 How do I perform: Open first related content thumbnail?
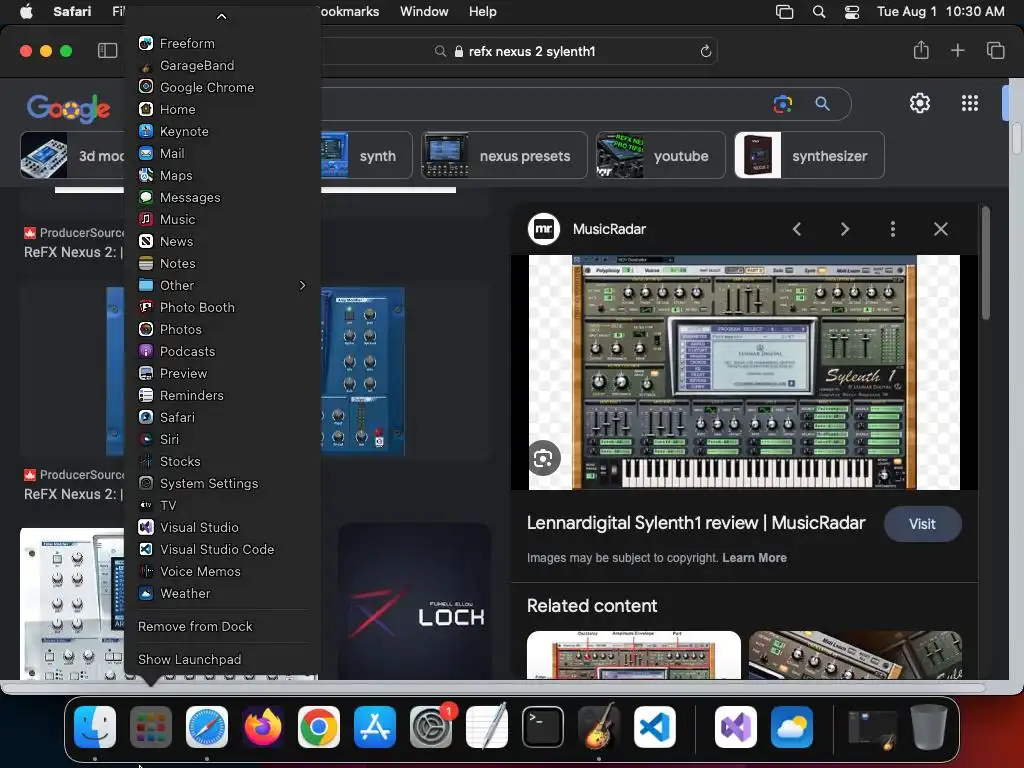point(633,654)
